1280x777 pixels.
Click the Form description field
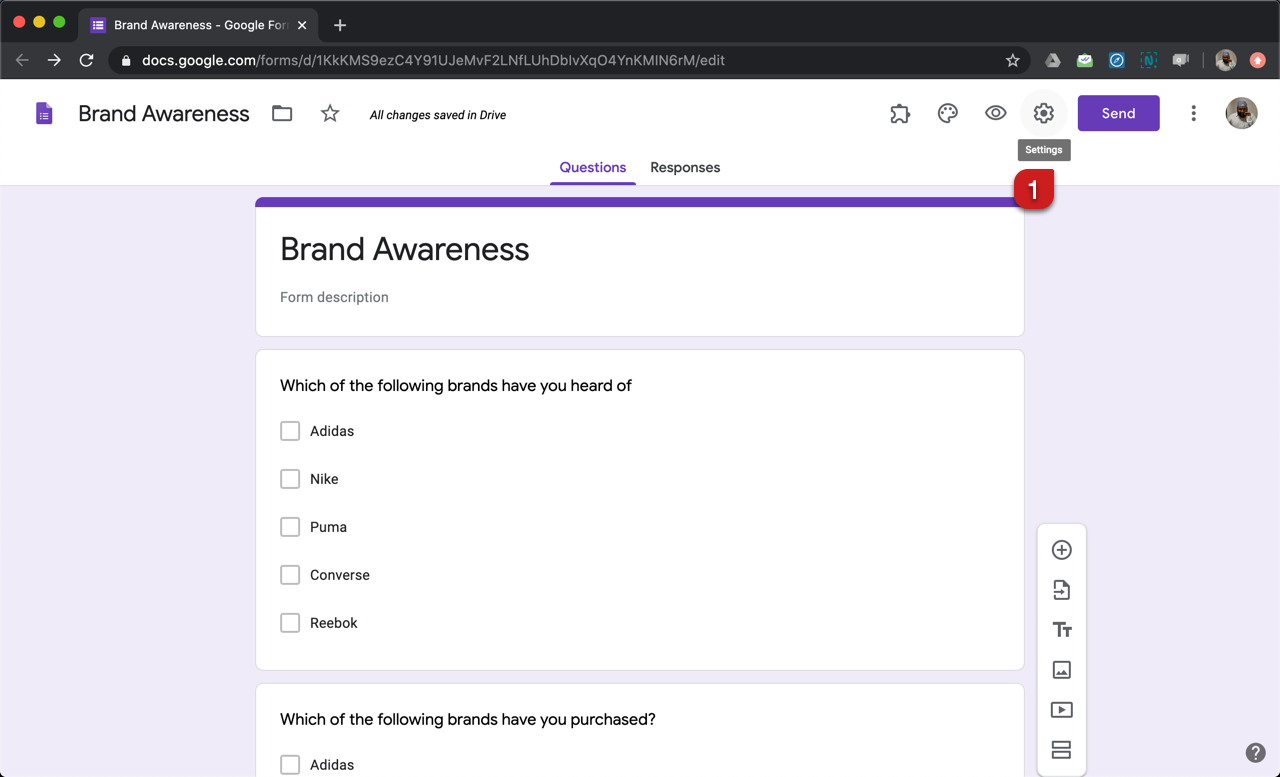(x=334, y=297)
